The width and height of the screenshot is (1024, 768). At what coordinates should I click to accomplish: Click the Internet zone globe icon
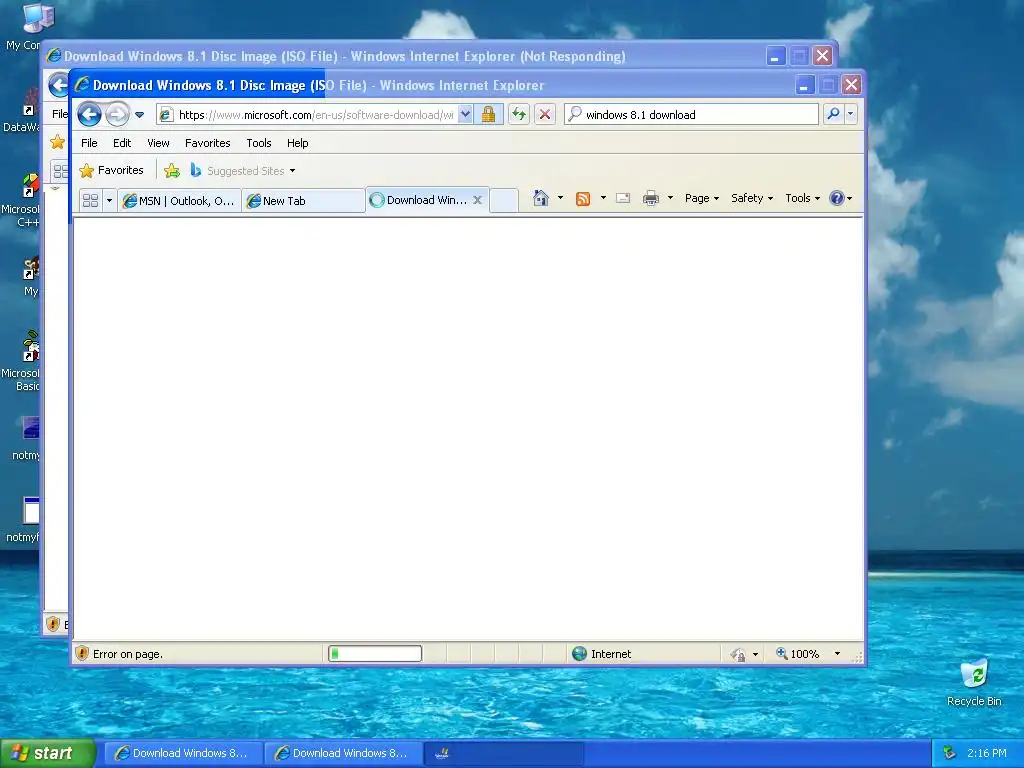579,654
